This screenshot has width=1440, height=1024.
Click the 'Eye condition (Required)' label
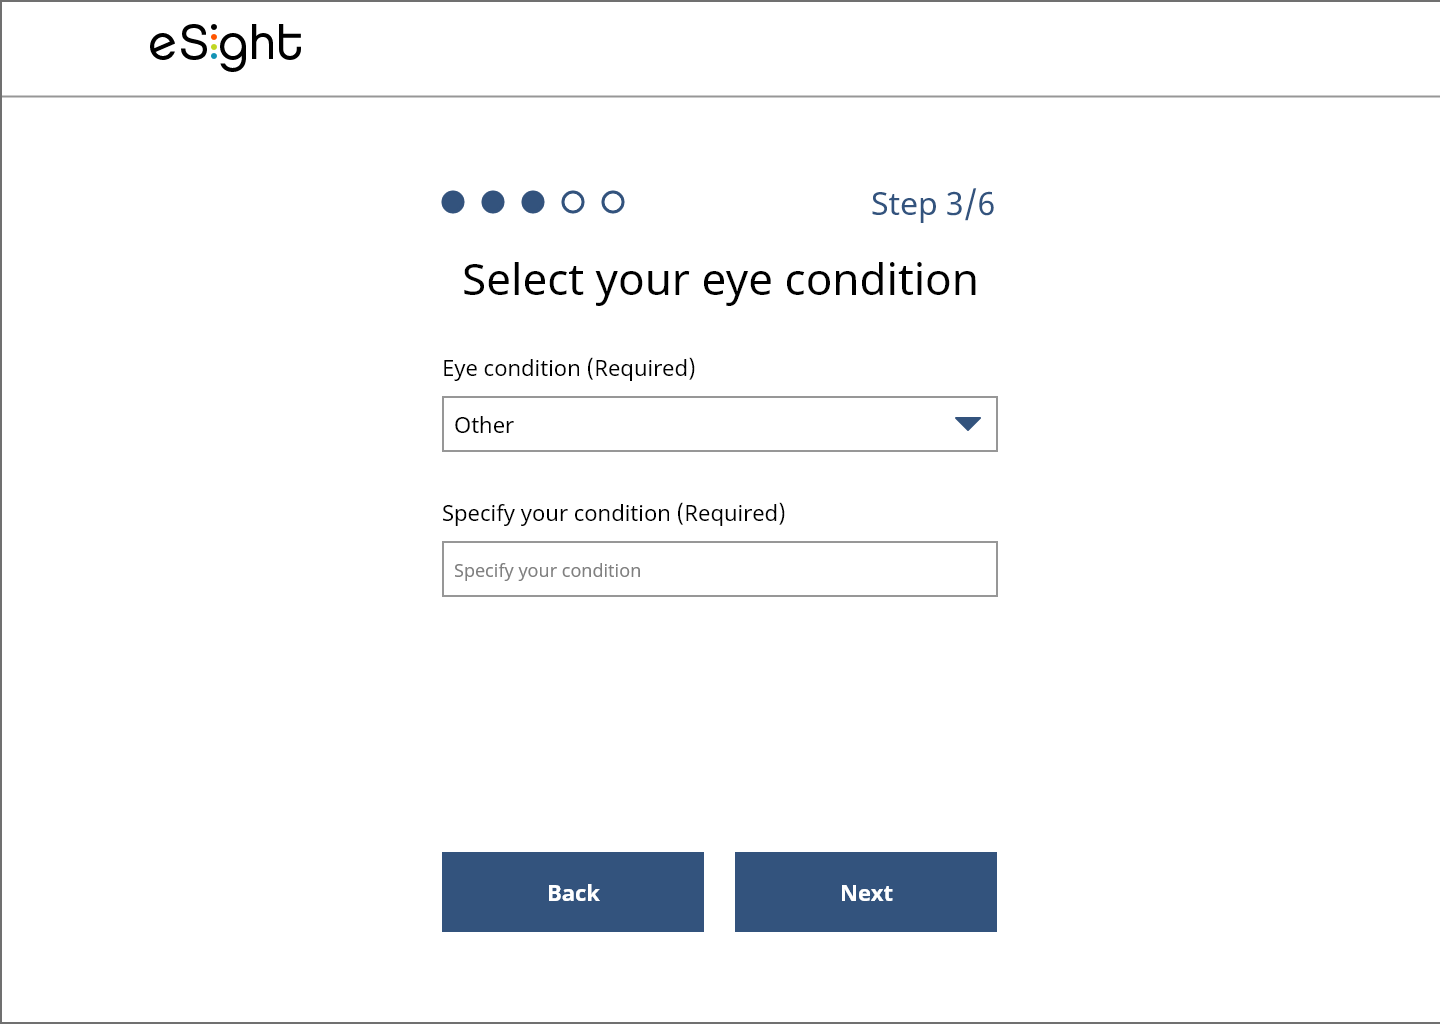point(569,368)
